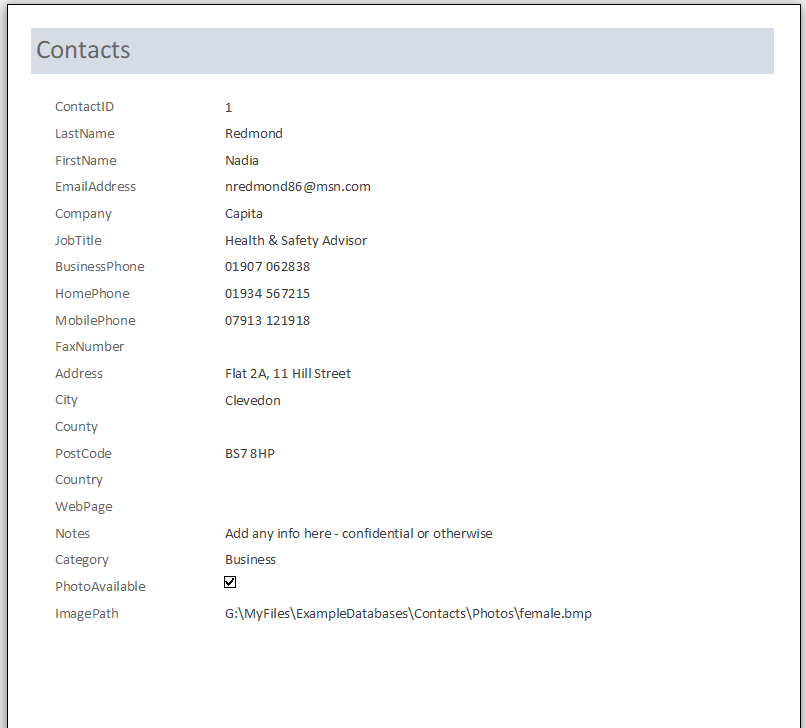Click the City value Clevedon
This screenshot has height=728, width=806.
pyautogui.click(x=253, y=401)
